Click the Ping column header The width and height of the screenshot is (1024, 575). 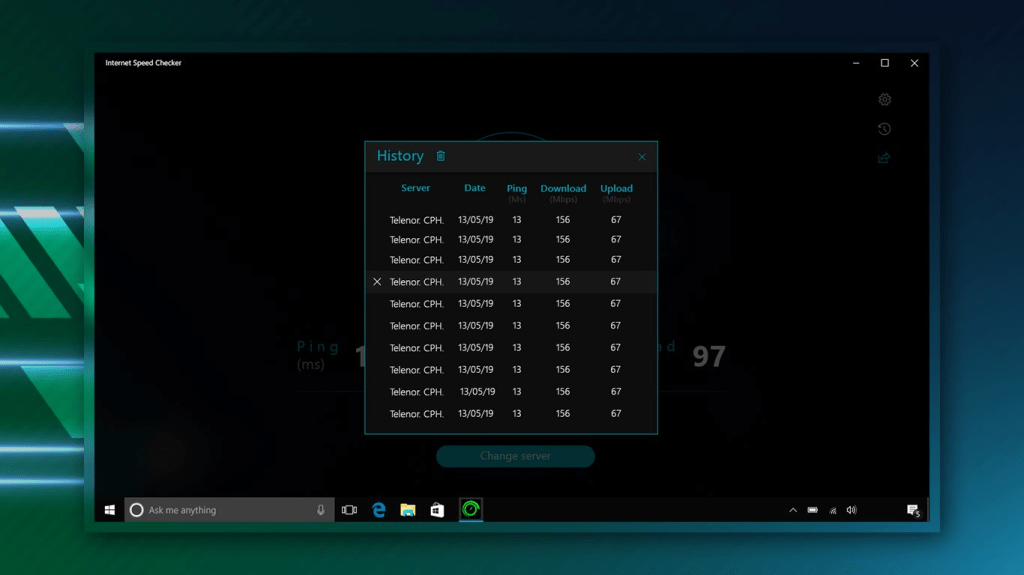(517, 189)
